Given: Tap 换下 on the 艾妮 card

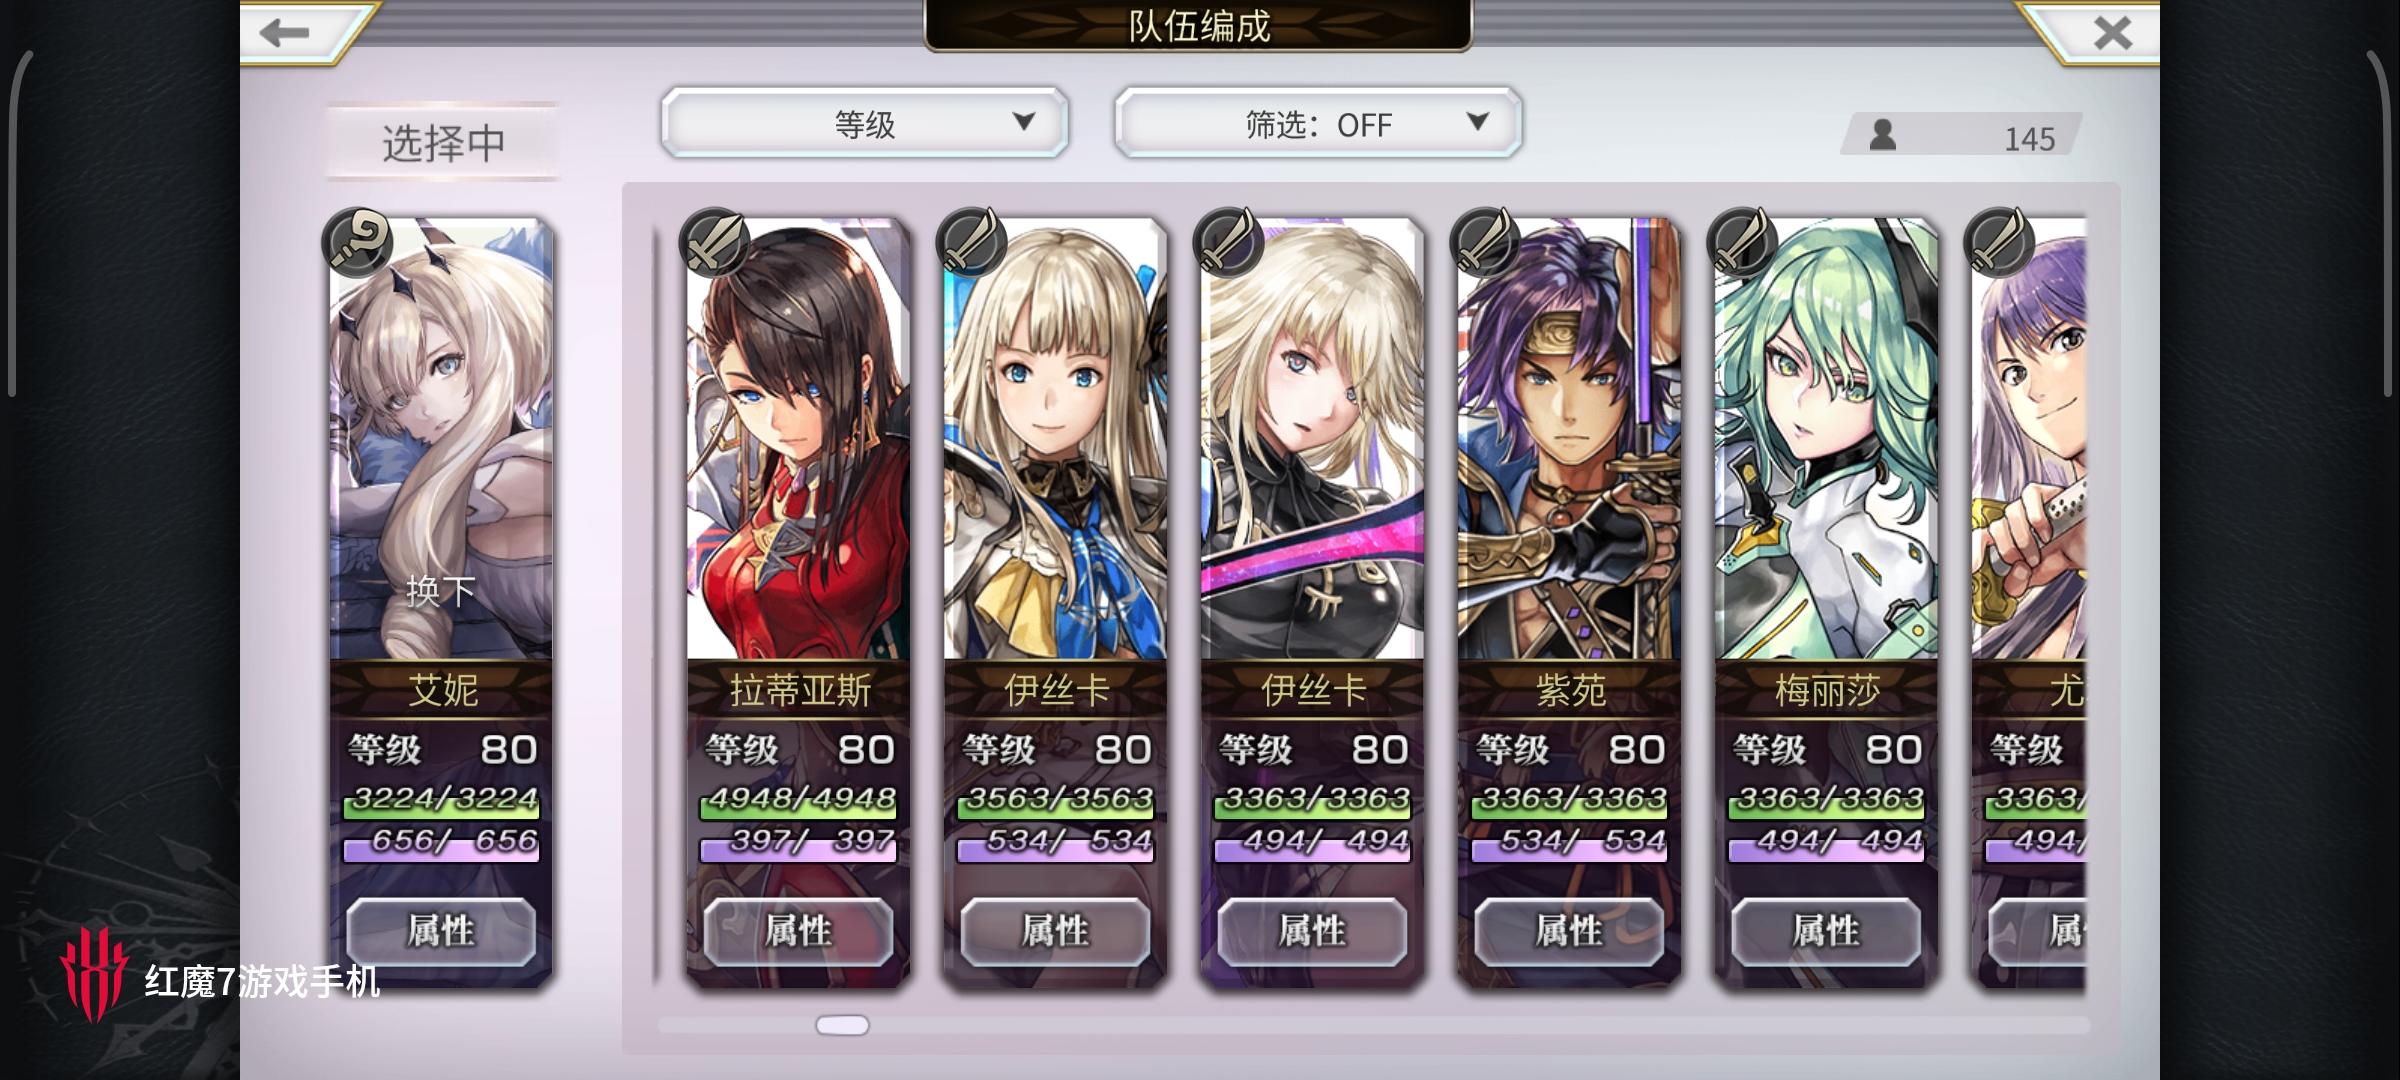Looking at the screenshot, I should click(x=441, y=591).
